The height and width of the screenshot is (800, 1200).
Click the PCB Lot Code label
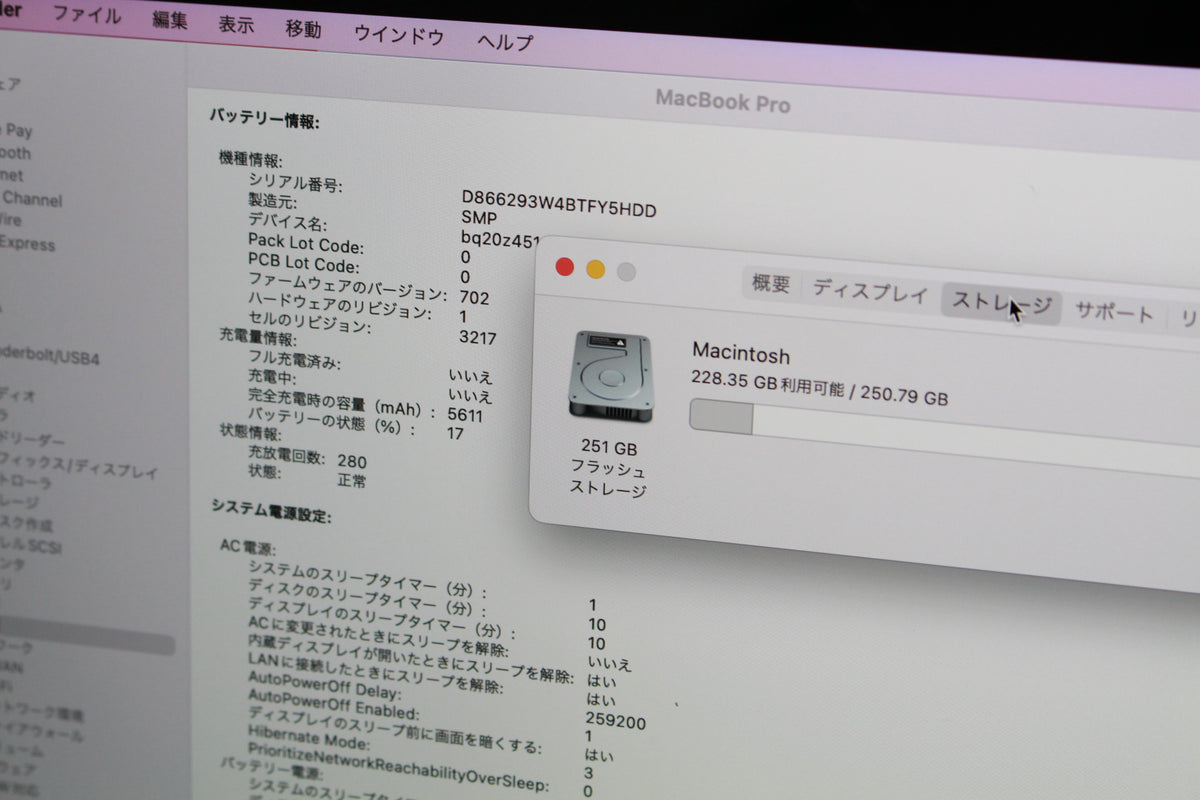pyautogui.click(x=303, y=264)
